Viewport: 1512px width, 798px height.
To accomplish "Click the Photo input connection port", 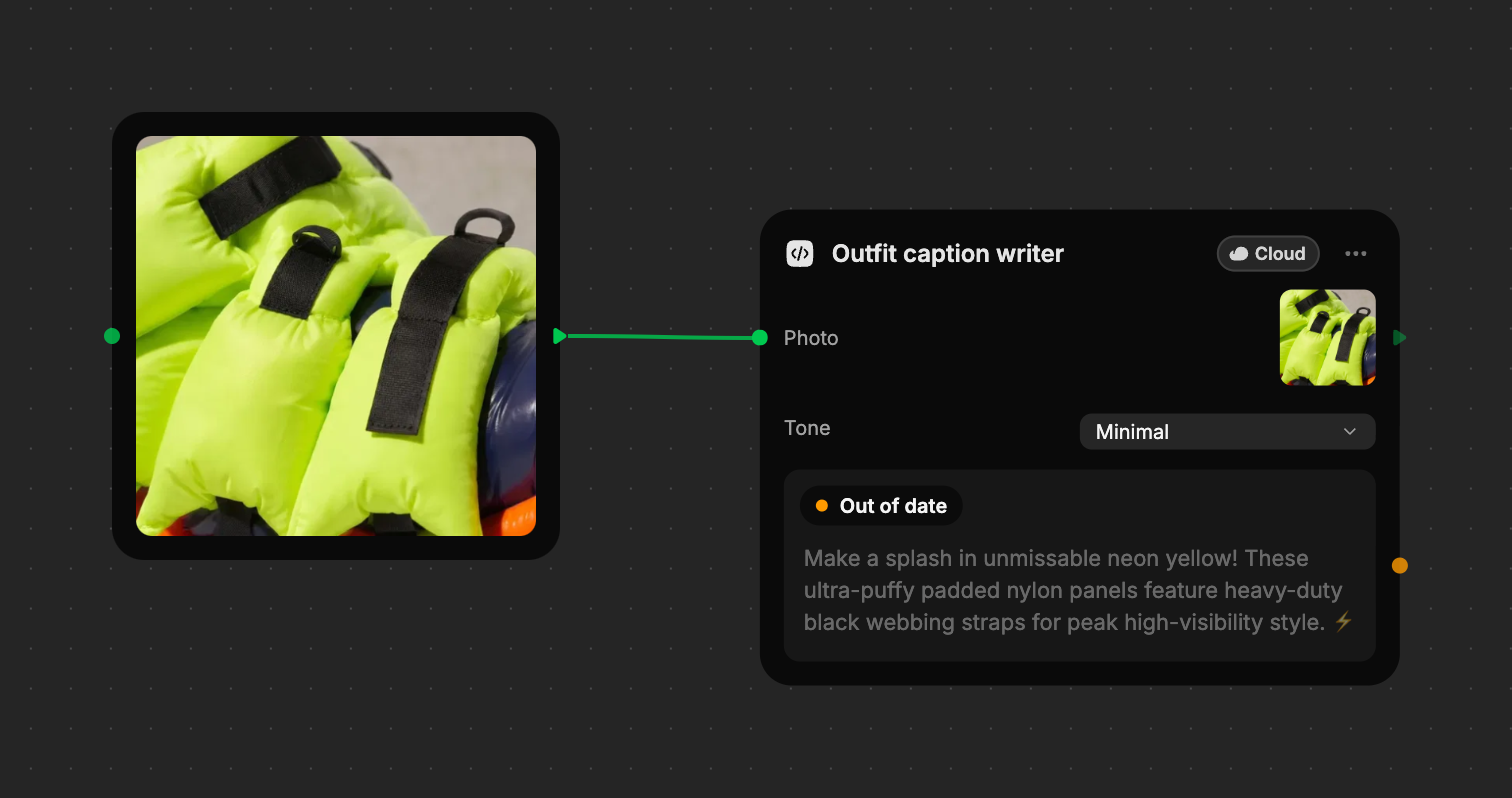I will (x=760, y=338).
